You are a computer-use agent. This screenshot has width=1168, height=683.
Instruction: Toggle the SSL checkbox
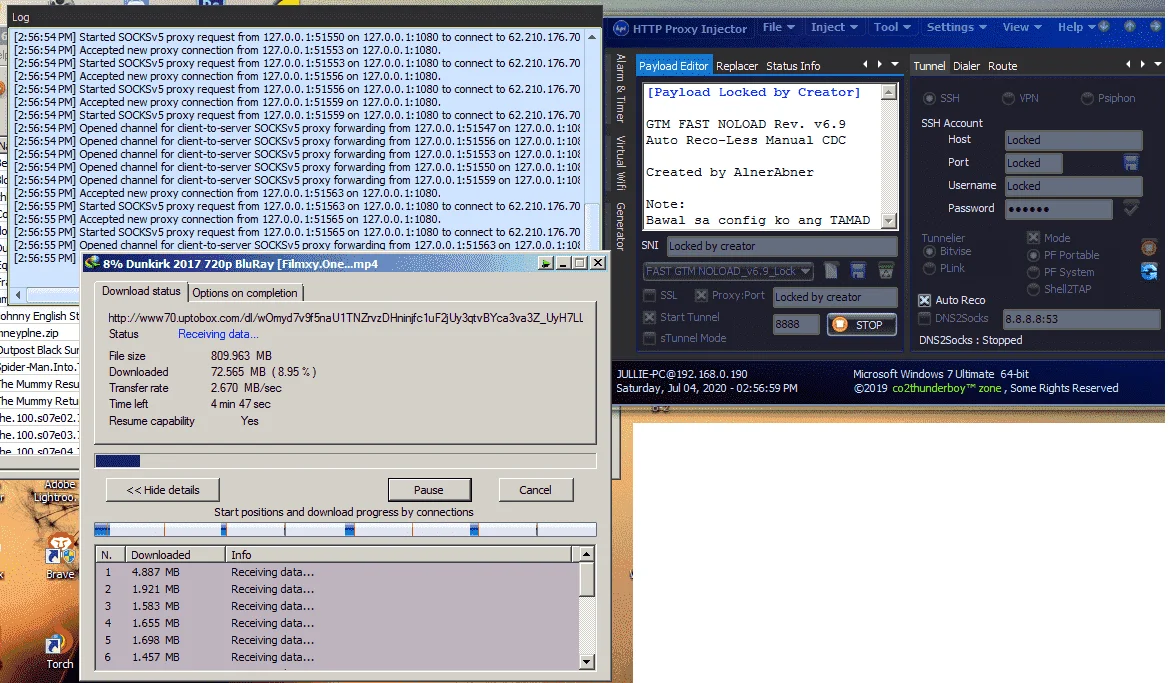(x=650, y=296)
